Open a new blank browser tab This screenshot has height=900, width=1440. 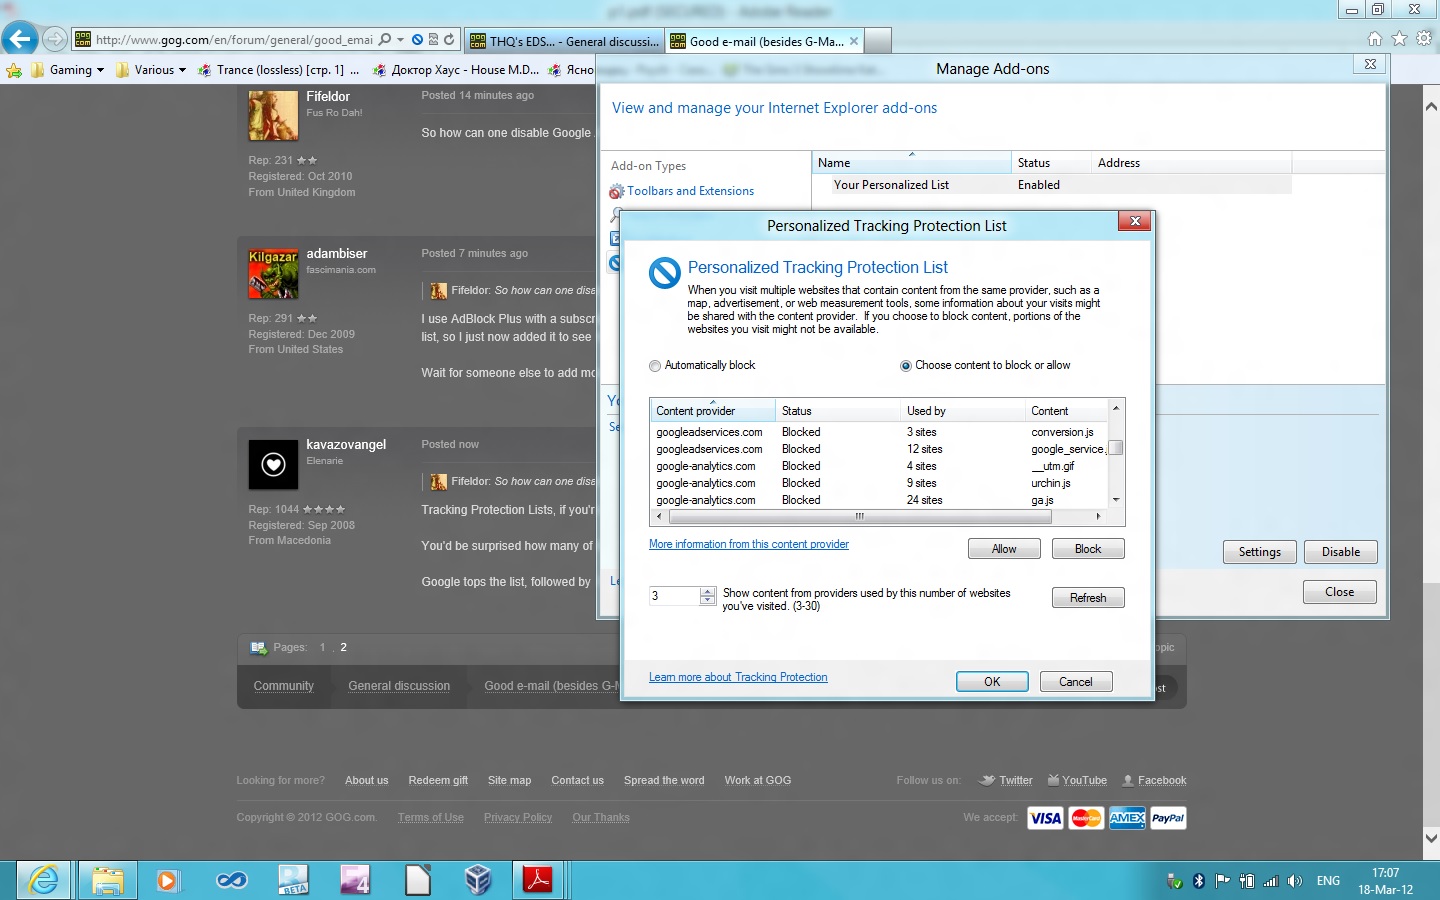pos(877,41)
